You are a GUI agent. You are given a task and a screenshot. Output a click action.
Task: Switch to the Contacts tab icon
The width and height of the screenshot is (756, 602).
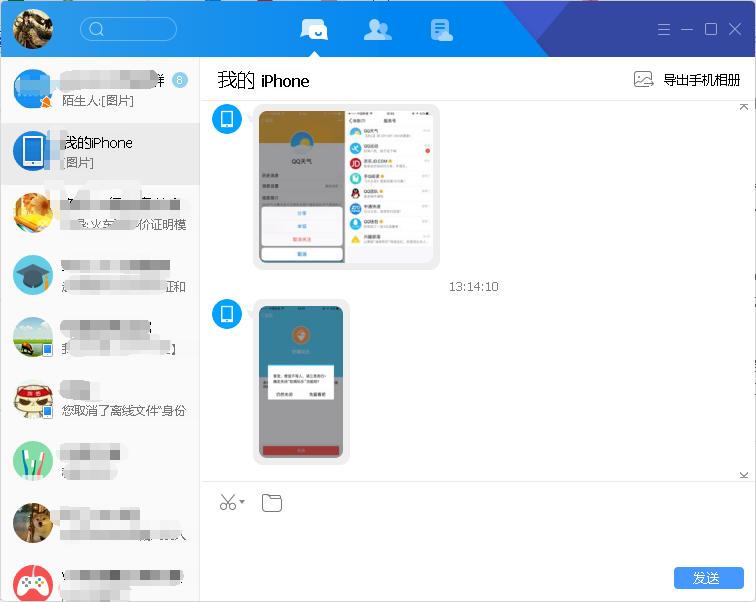click(378, 29)
